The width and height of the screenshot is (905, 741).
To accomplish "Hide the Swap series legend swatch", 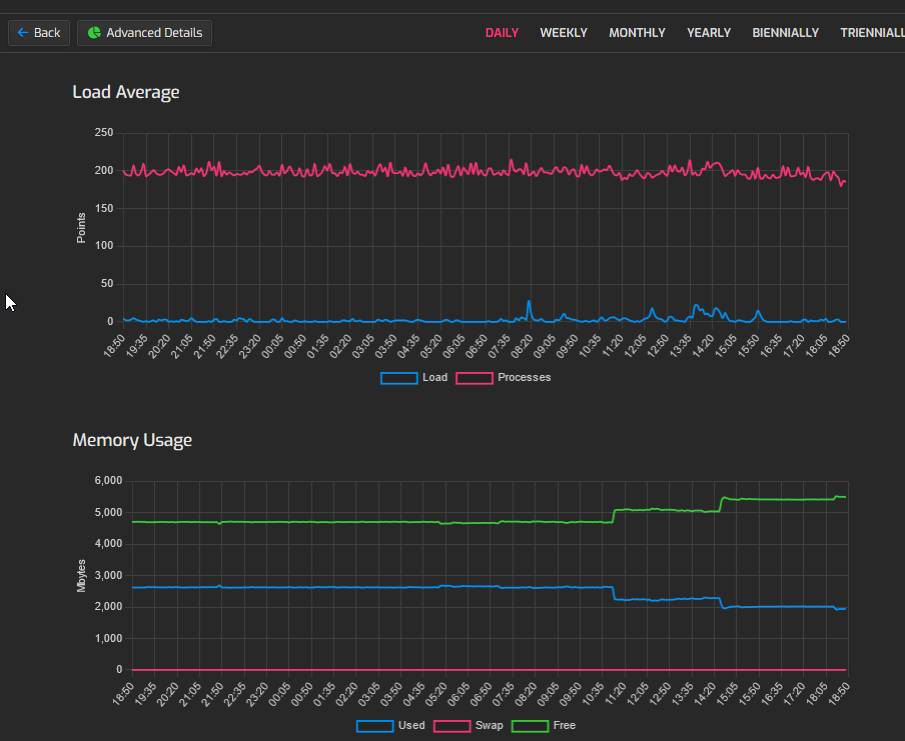I will (x=451, y=726).
